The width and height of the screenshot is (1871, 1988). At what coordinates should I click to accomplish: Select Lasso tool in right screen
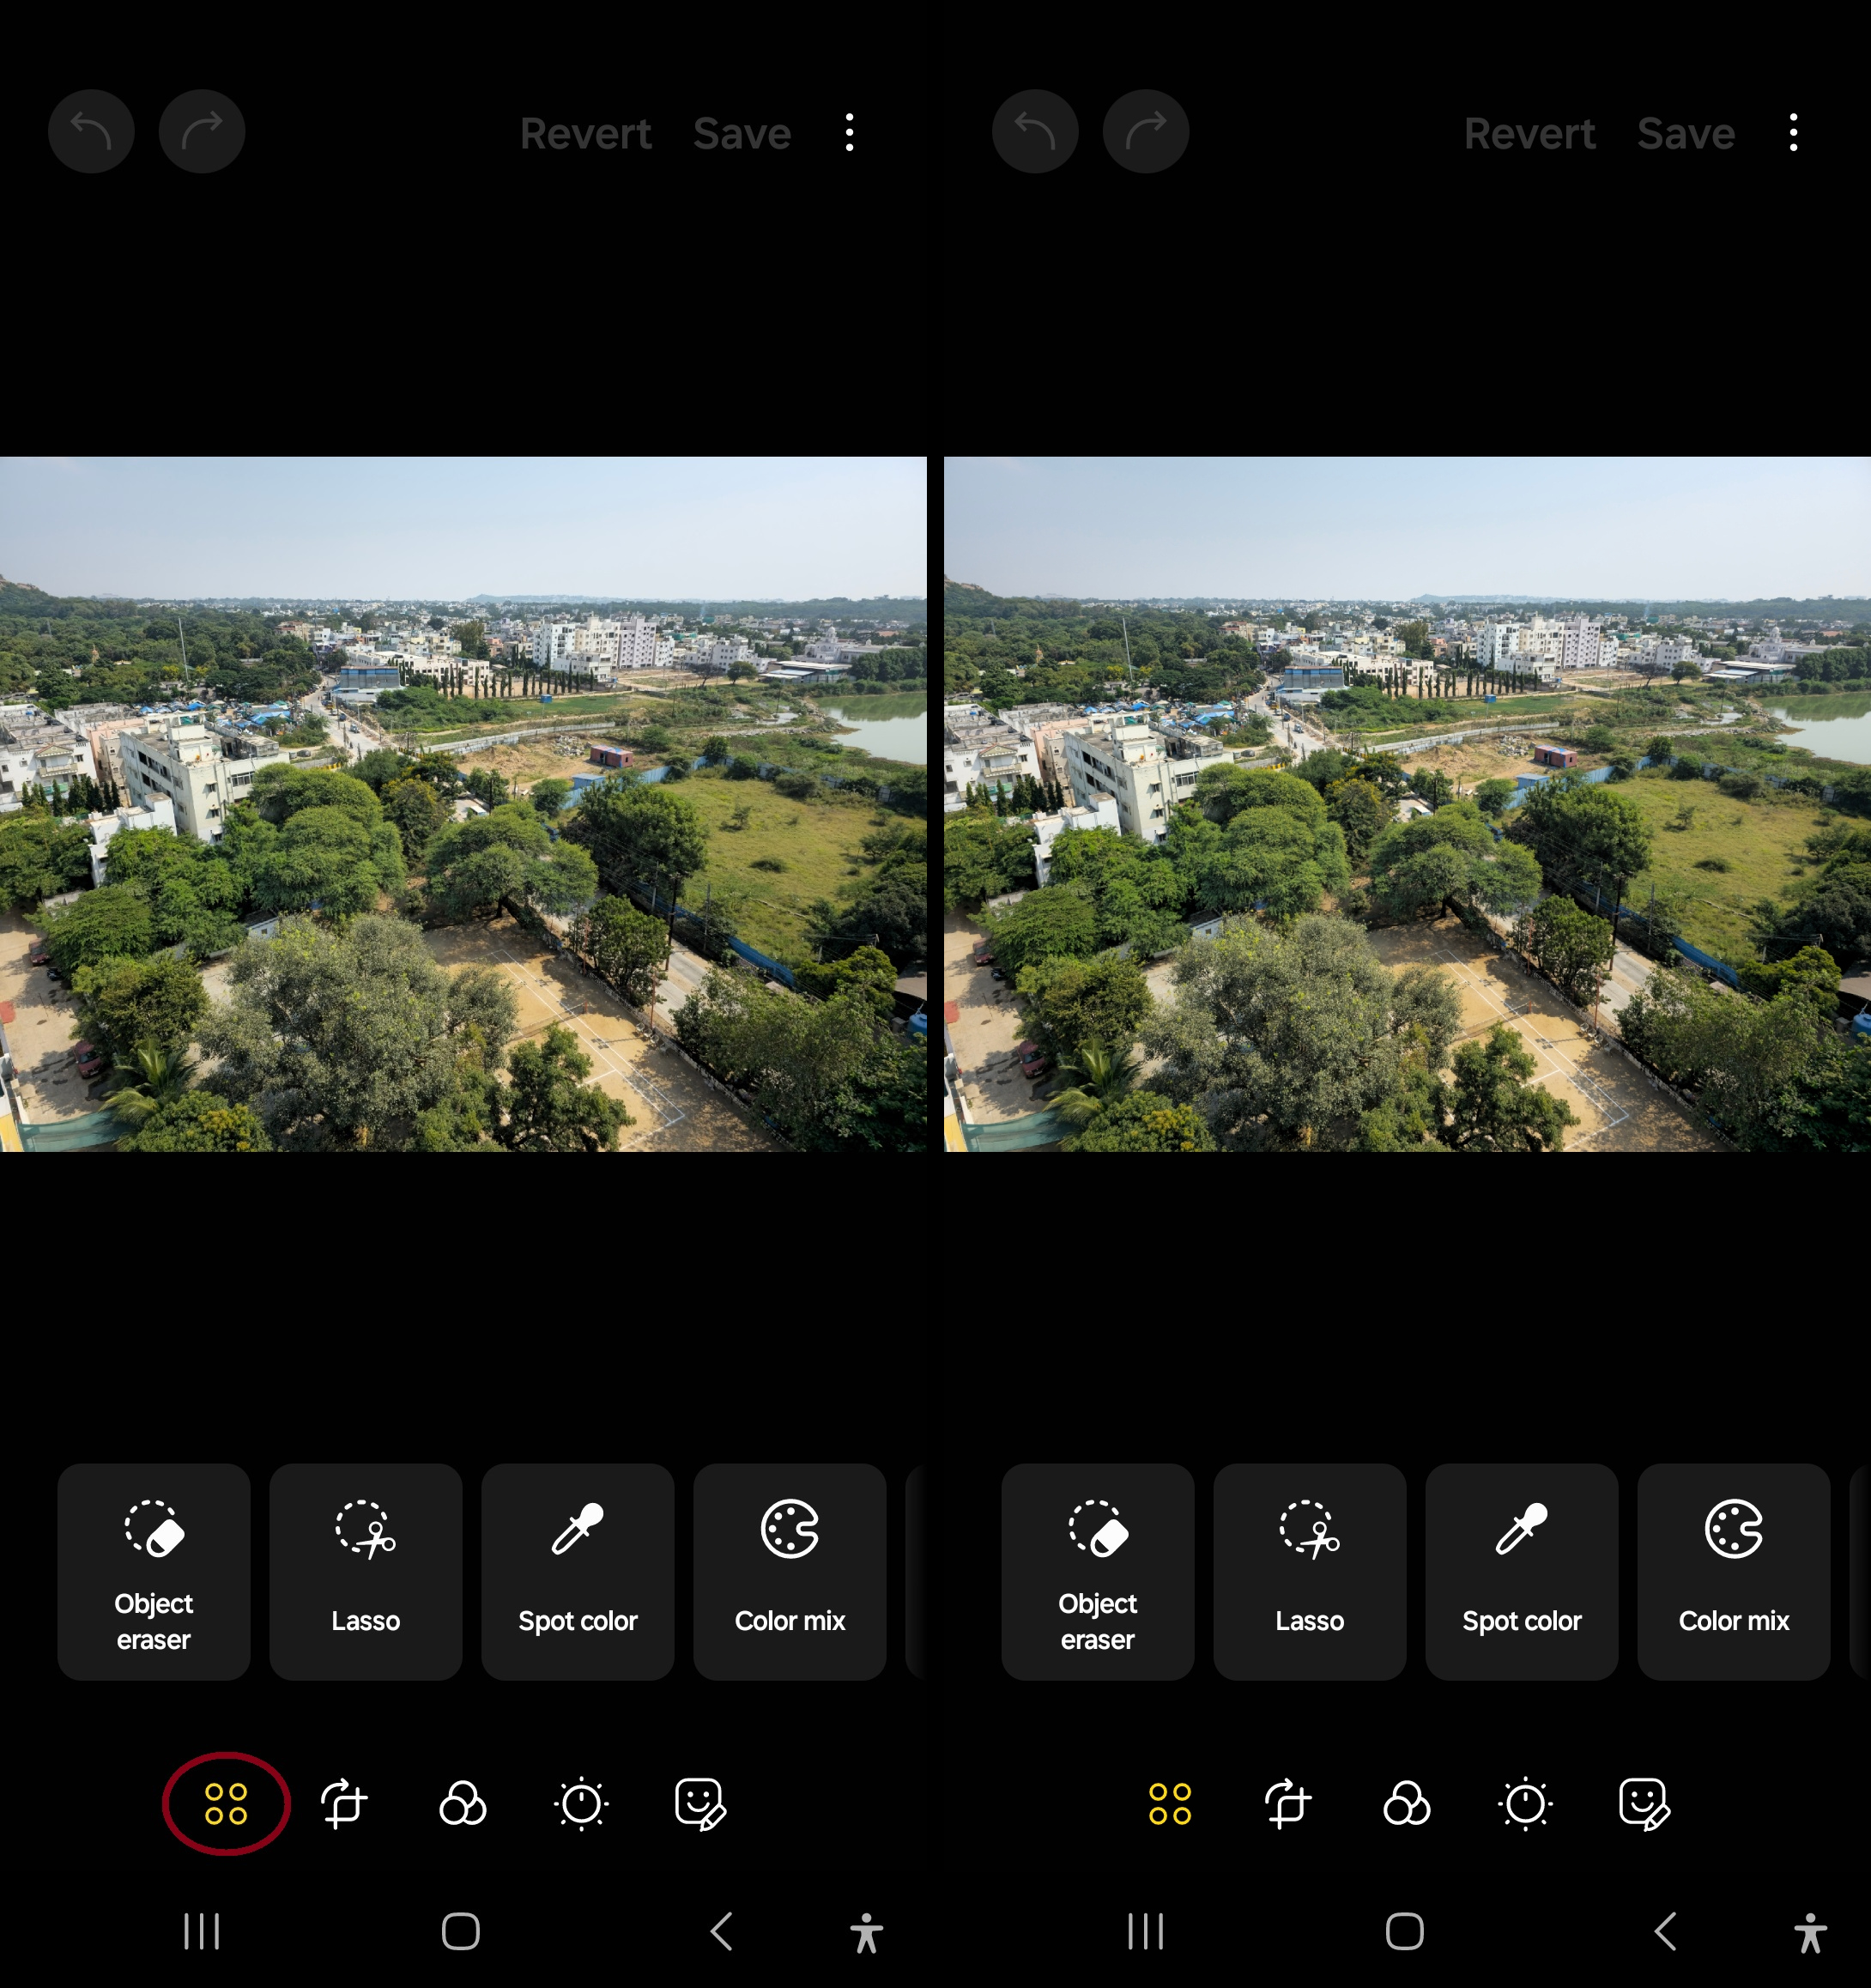pyautogui.click(x=1309, y=1571)
